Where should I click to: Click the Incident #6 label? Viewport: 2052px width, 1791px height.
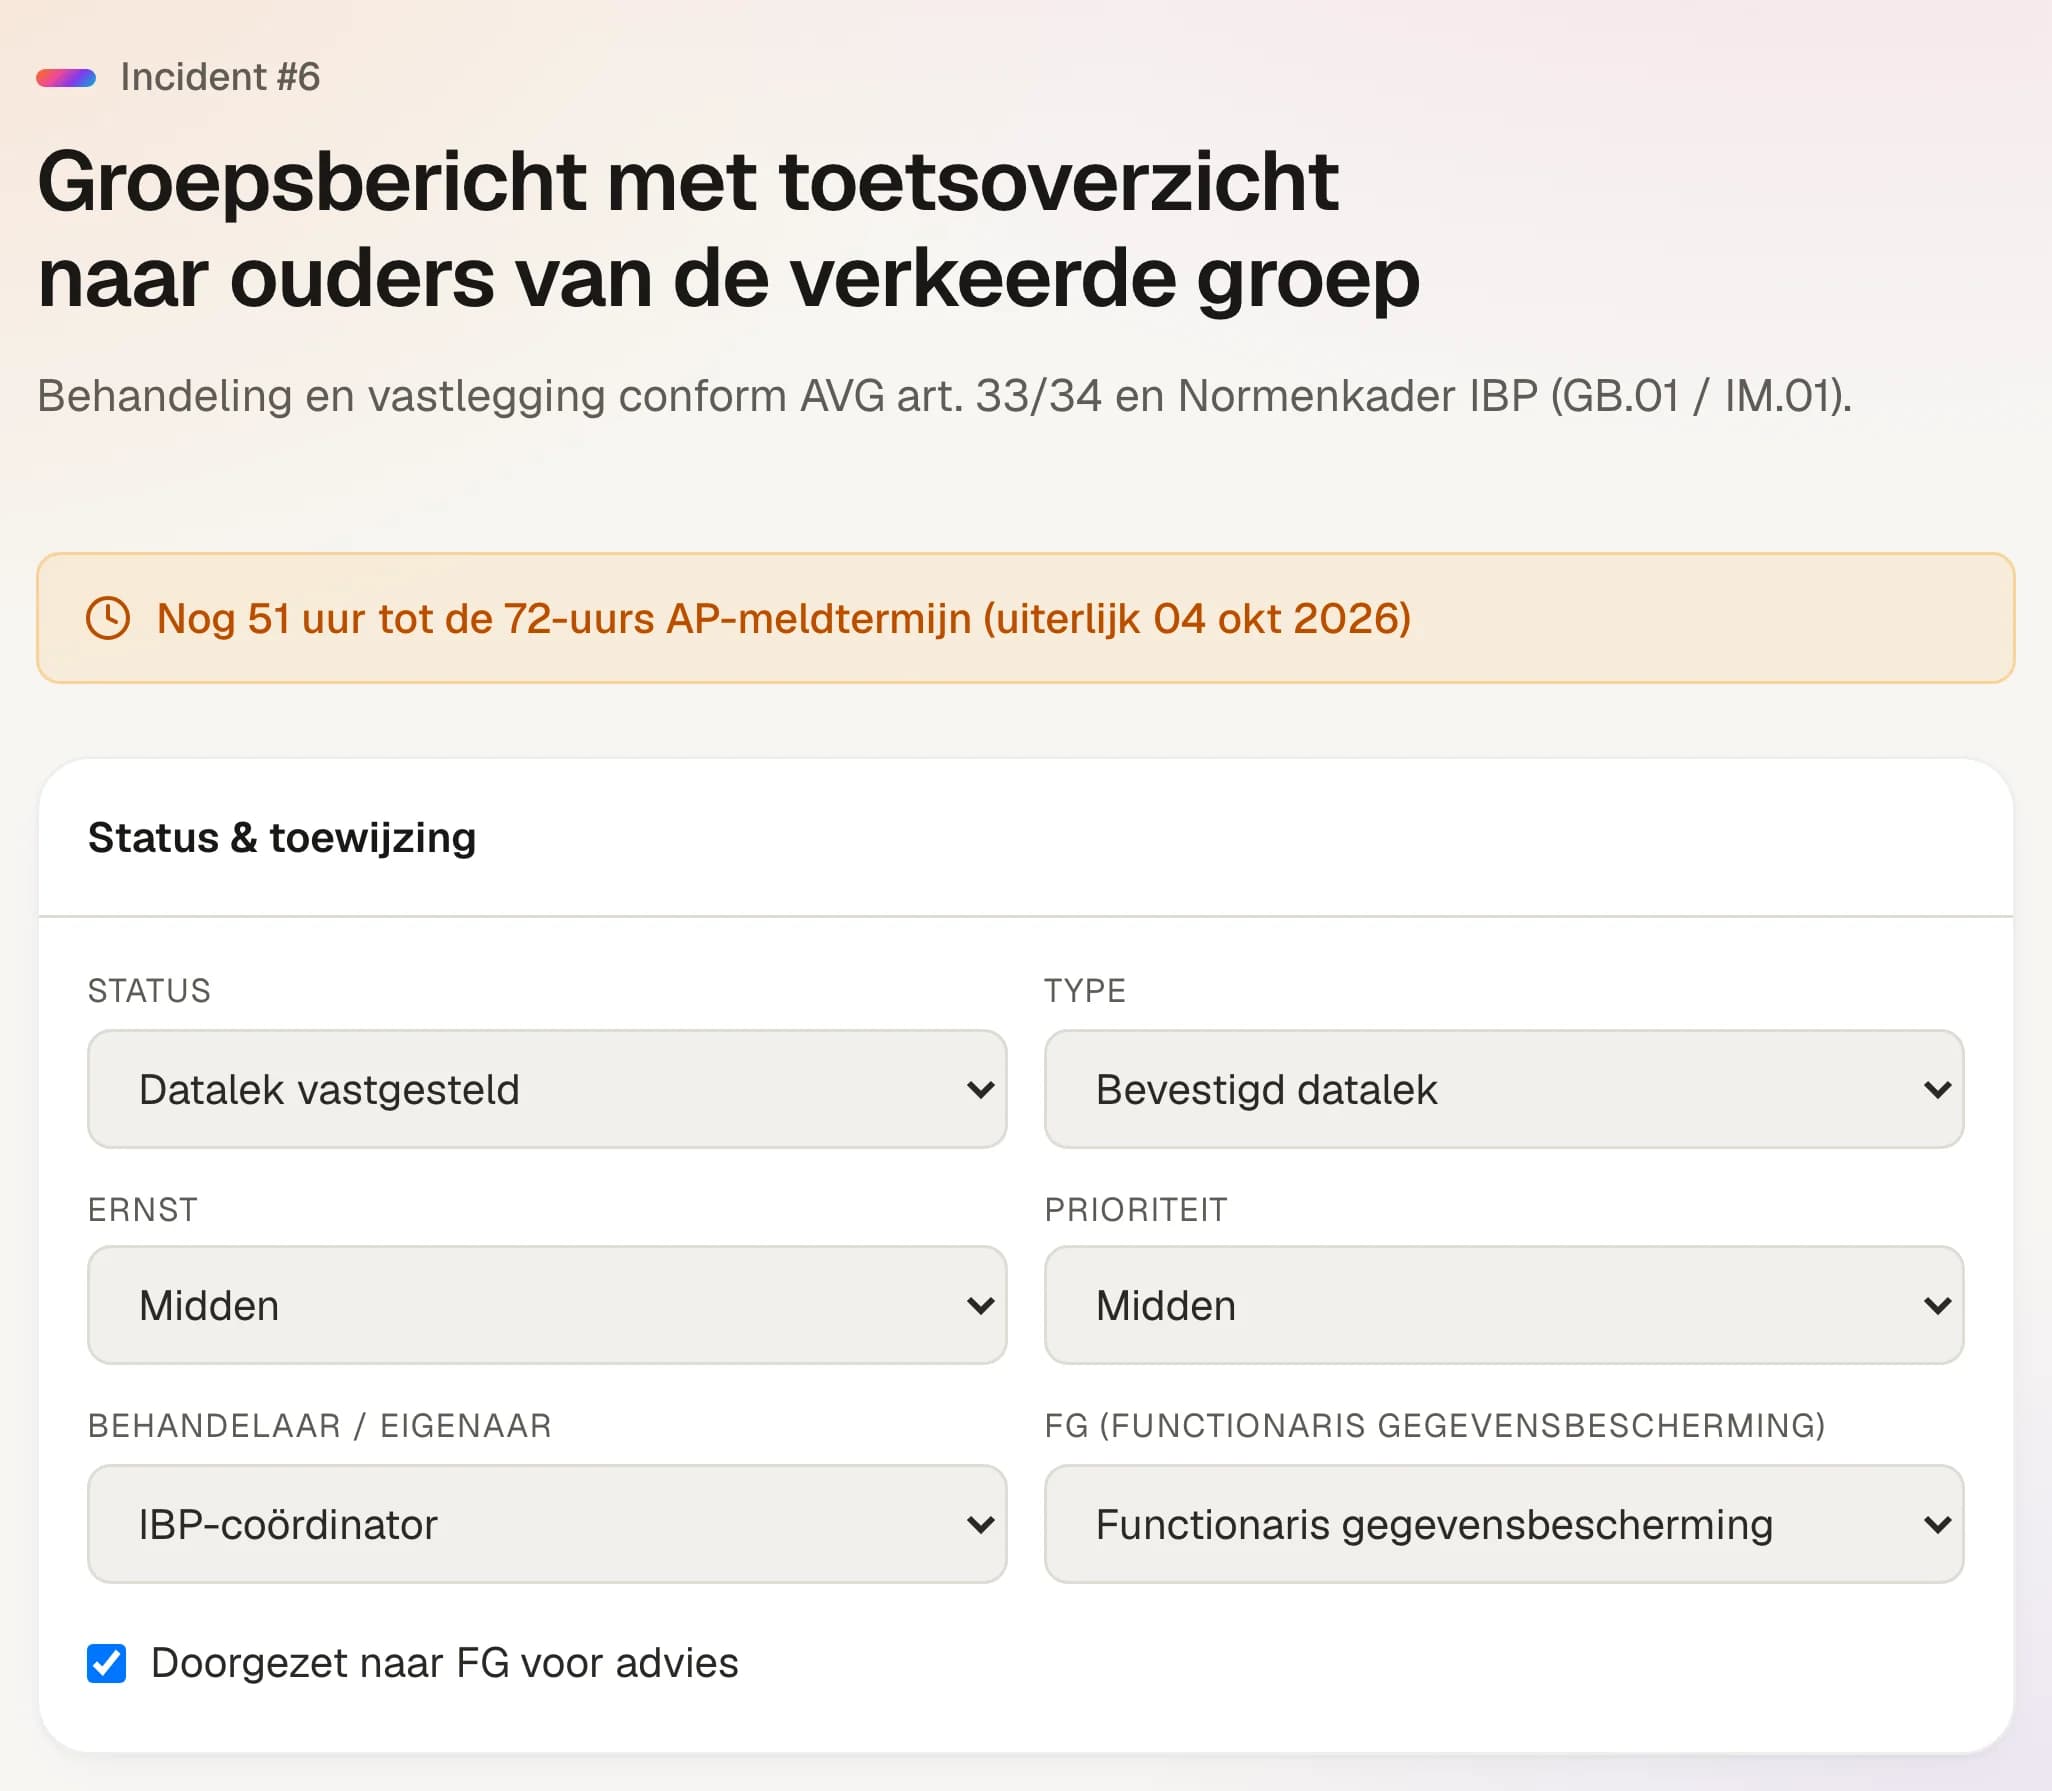[x=220, y=77]
